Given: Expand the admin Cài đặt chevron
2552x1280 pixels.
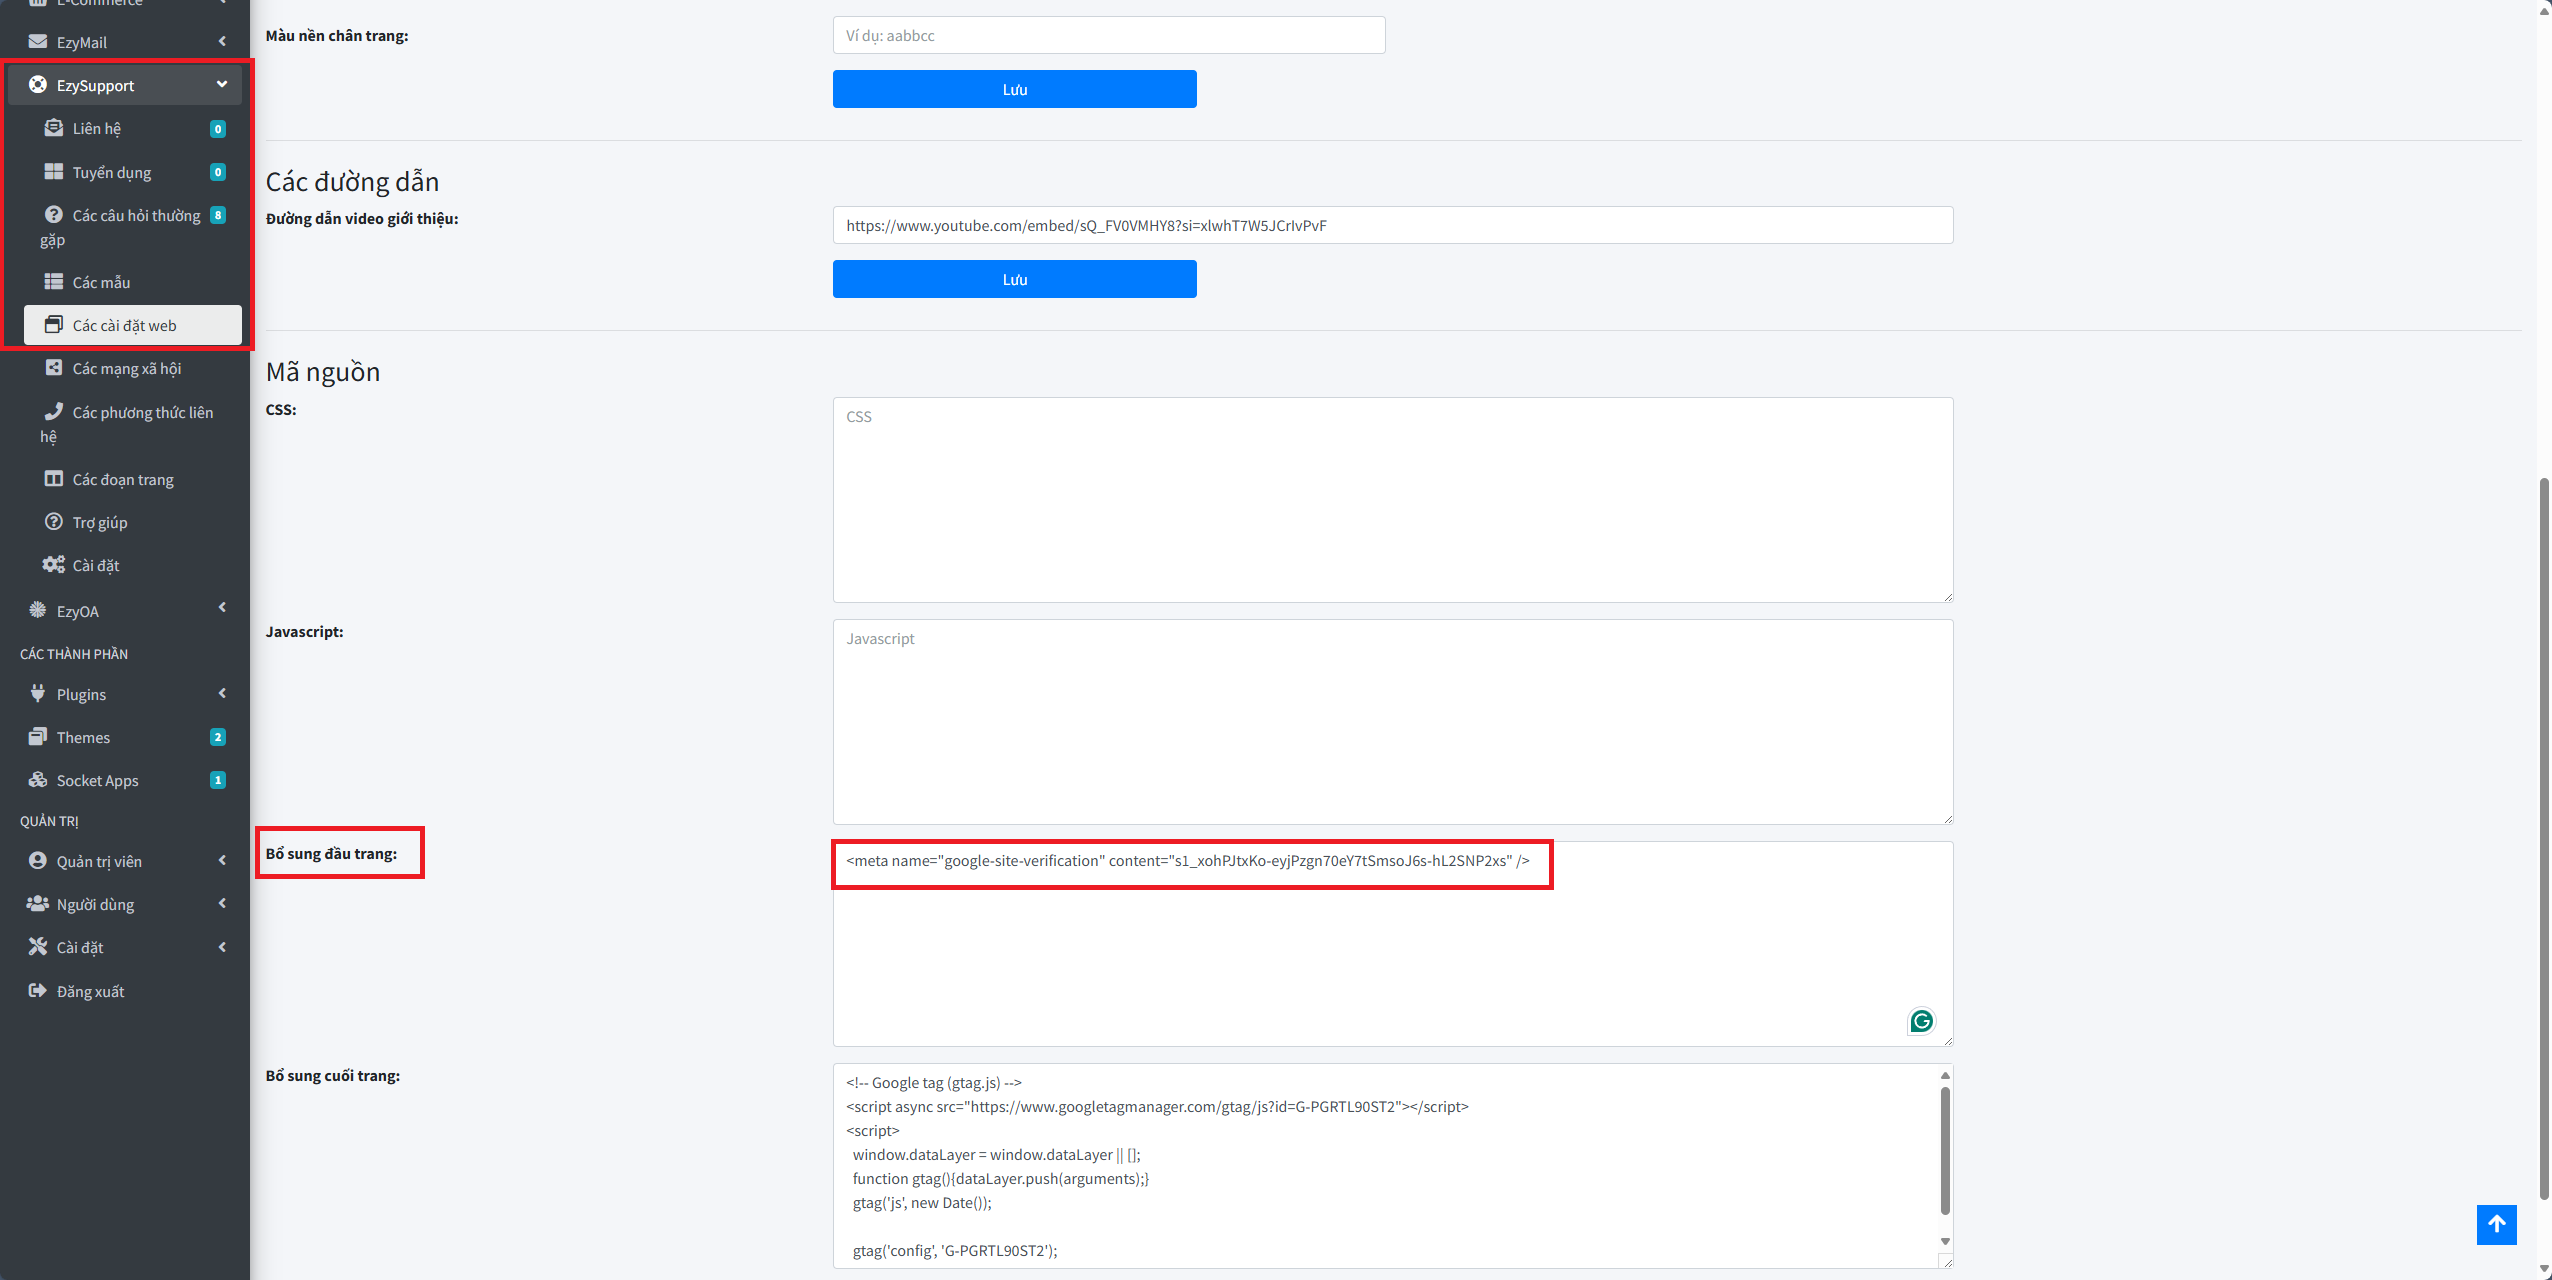Looking at the screenshot, I should [222, 947].
